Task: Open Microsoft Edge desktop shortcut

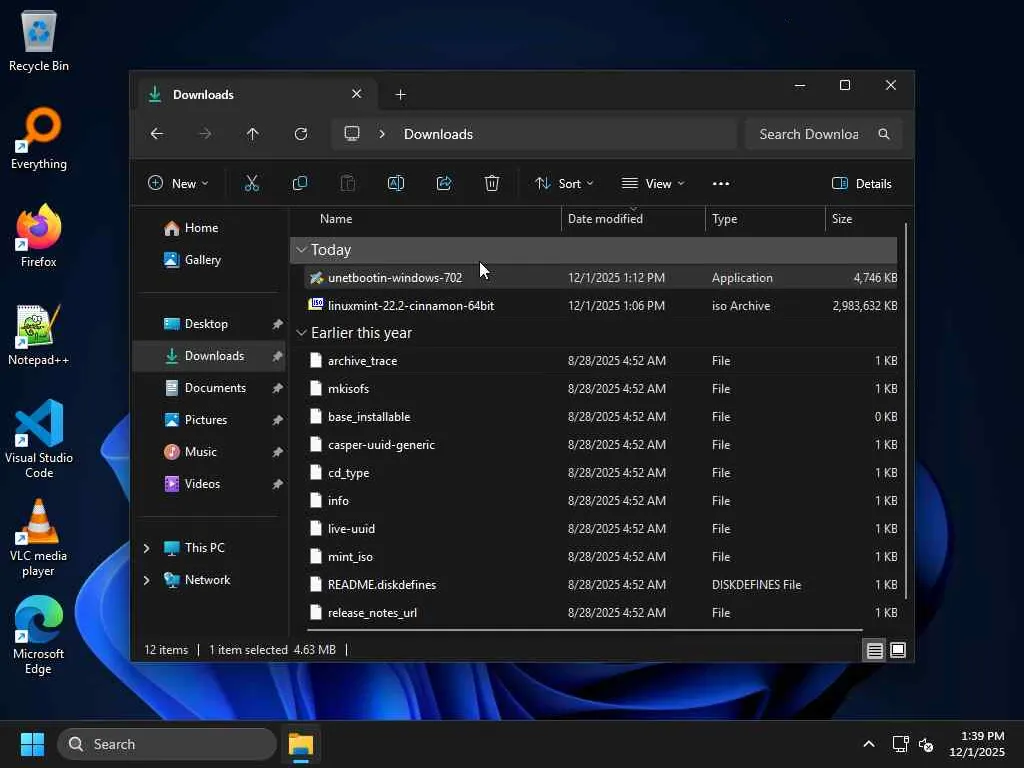Action: pyautogui.click(x=39, y=635)
